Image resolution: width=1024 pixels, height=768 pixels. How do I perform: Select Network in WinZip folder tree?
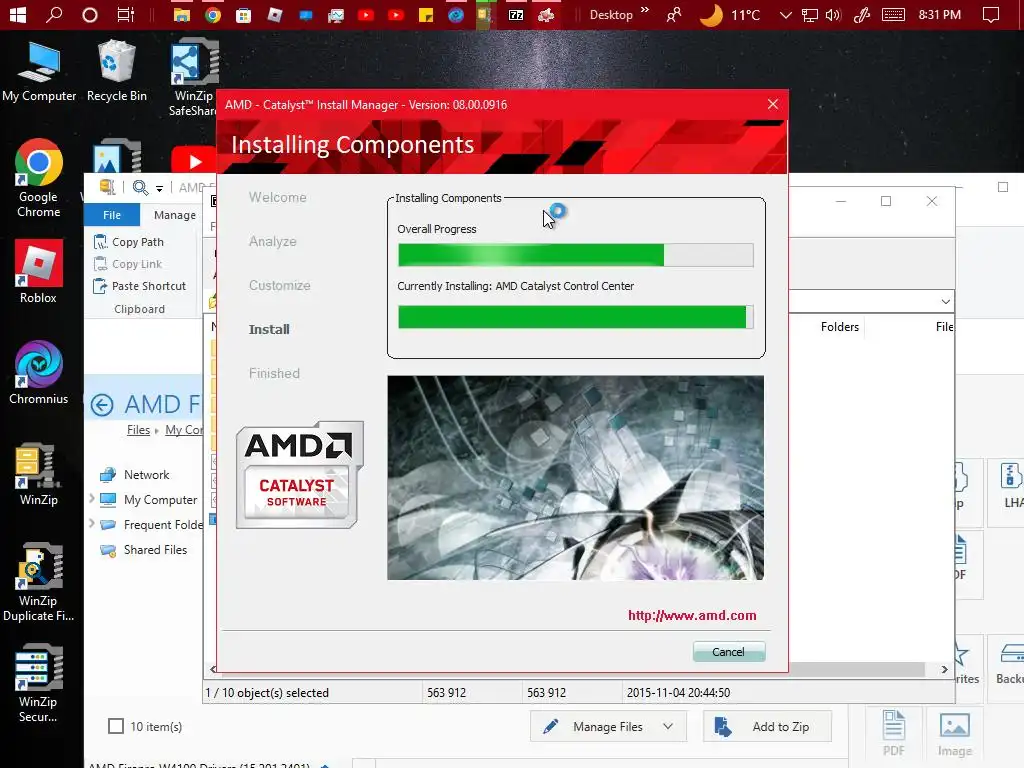(x=135, y=475)
